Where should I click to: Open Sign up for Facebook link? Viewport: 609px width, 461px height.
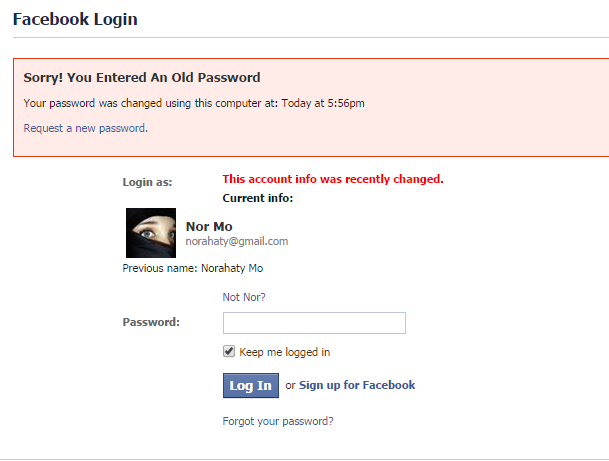click(x=357, y=385)
